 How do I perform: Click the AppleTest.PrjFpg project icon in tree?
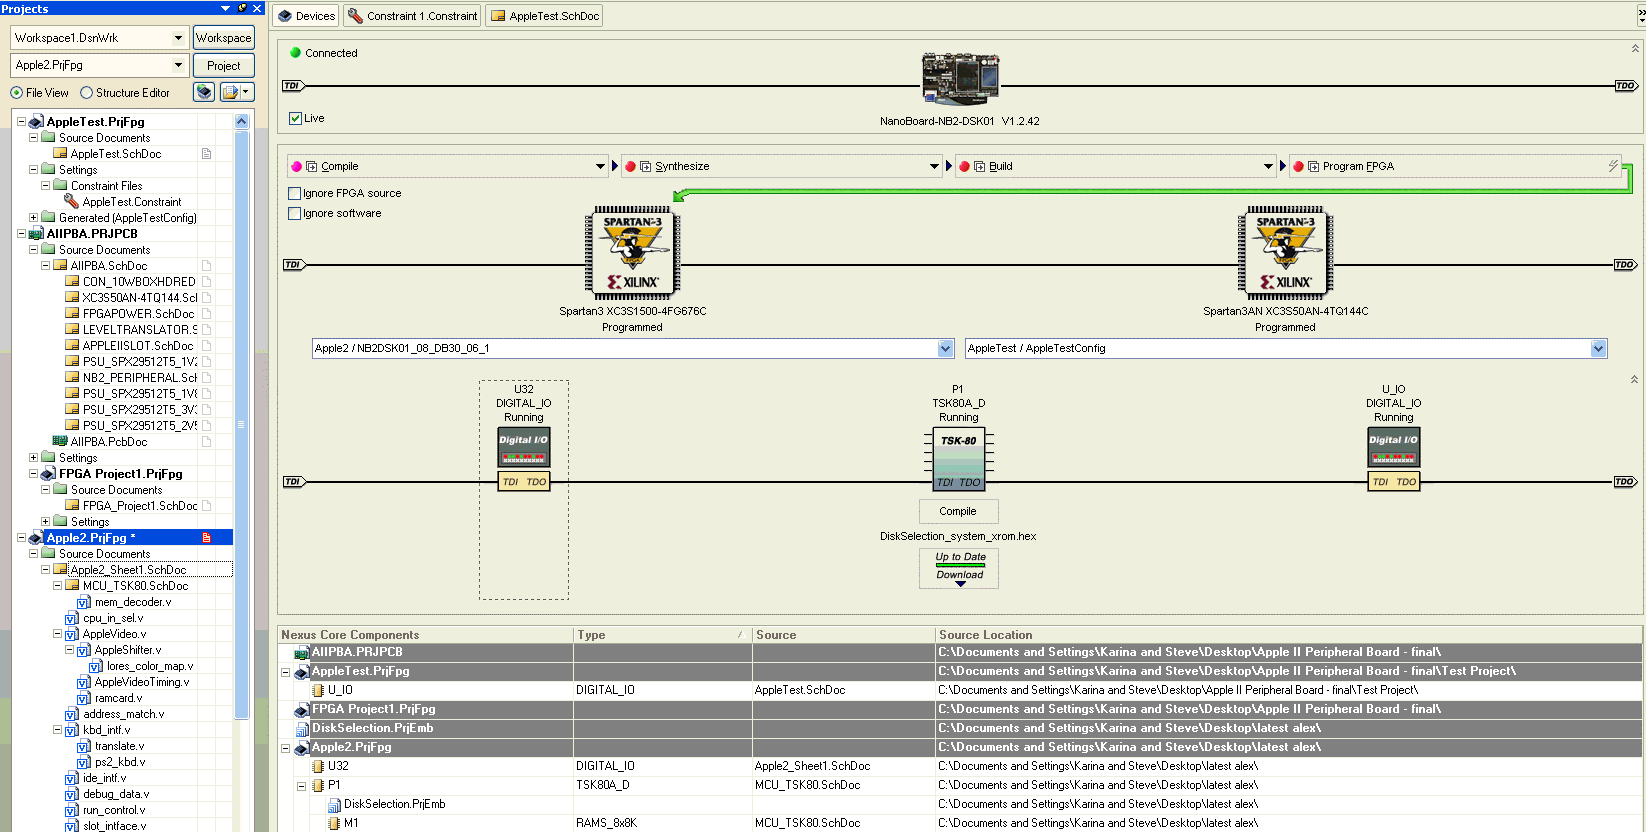36,122
